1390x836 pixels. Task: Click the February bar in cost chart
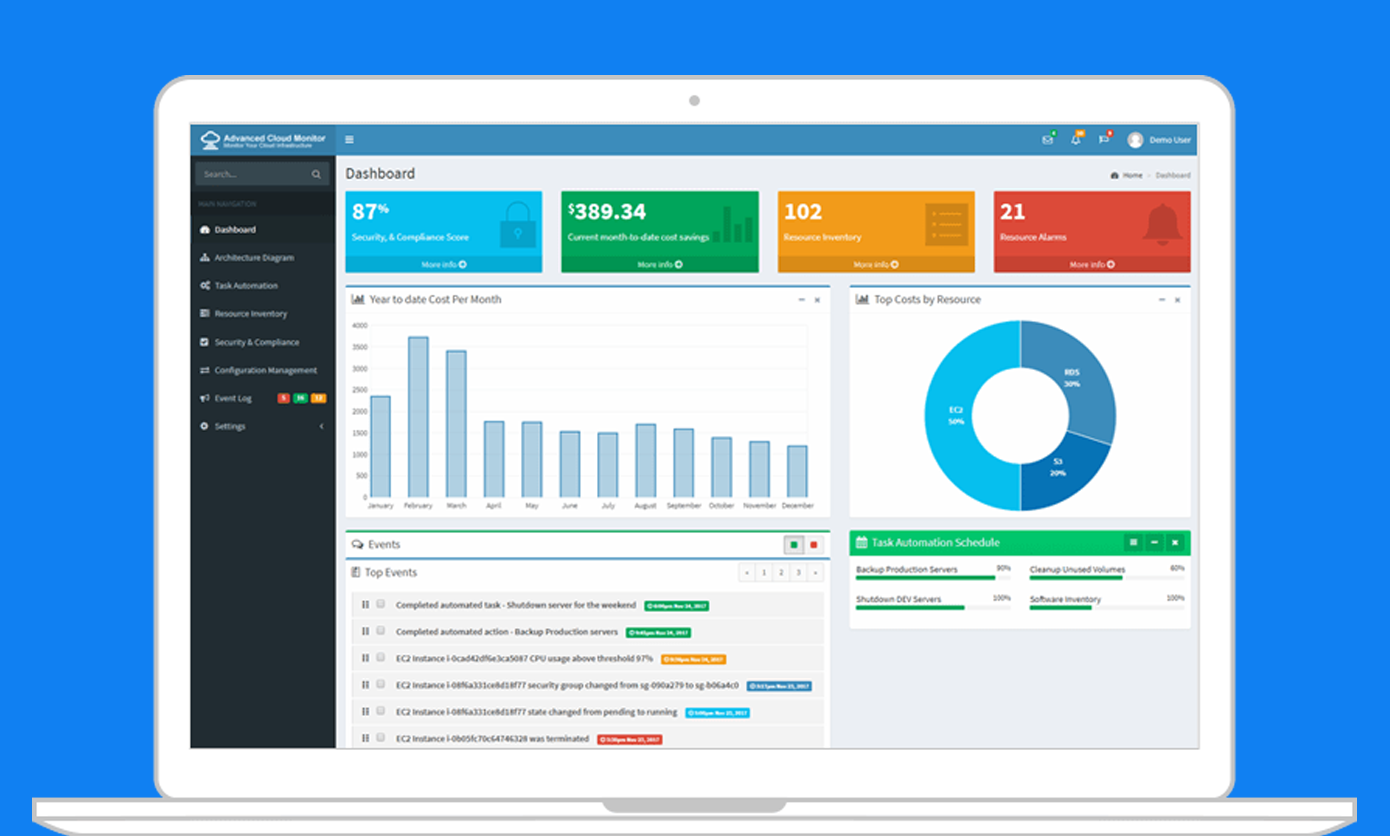418,416
